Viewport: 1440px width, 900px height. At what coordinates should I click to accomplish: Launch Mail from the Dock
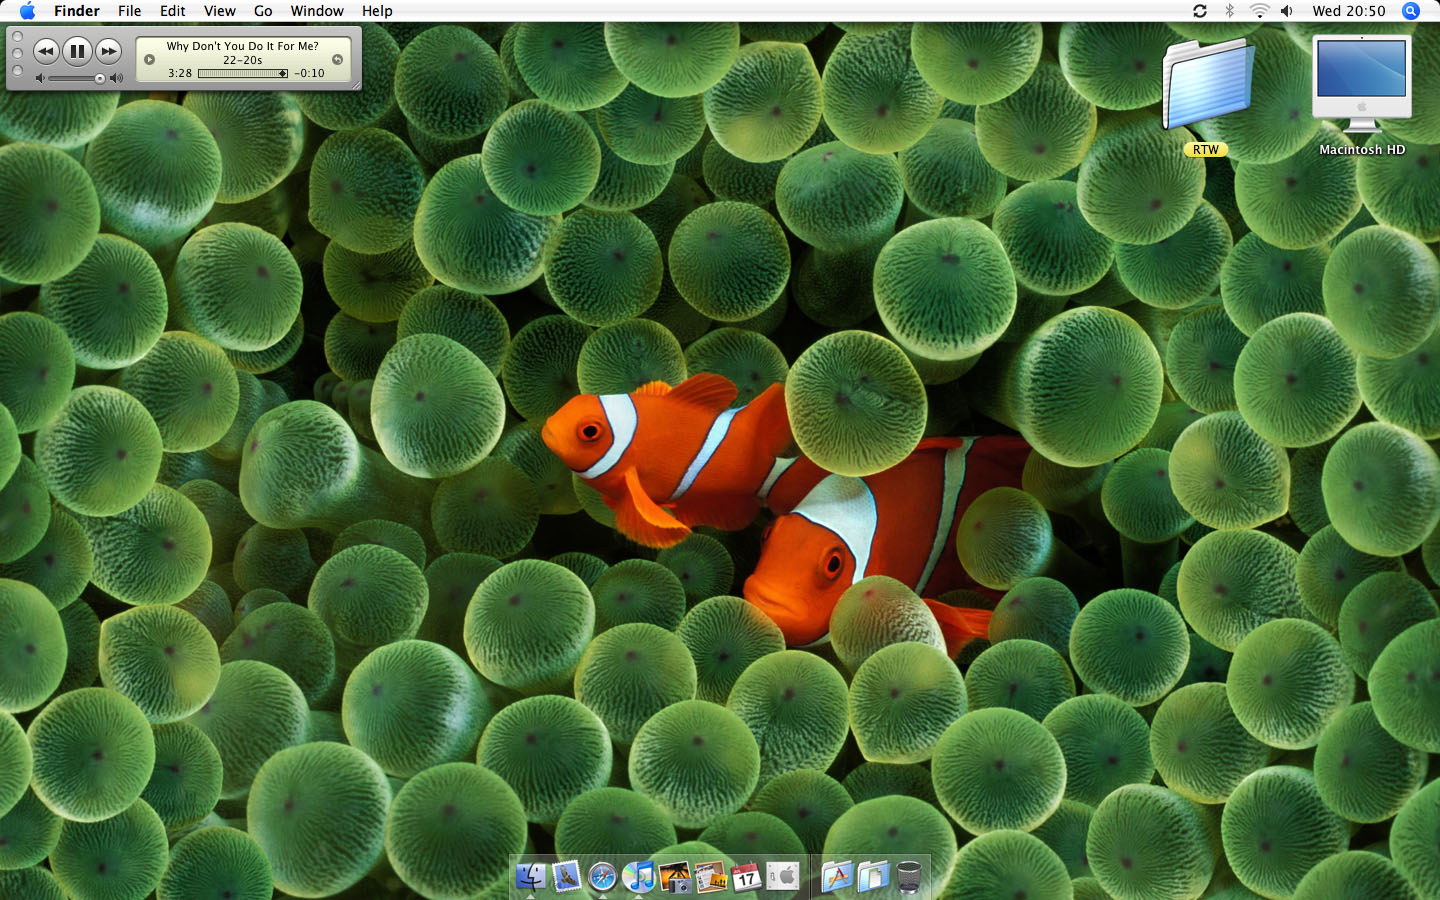(x=567, y=877)
